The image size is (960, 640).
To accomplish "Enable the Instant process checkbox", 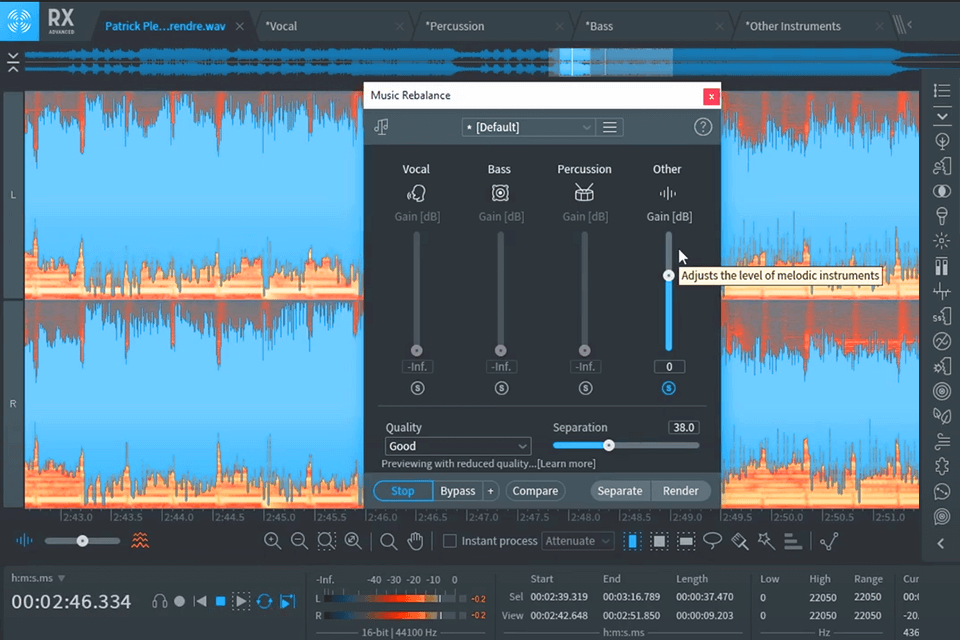I will tap(450, 541).
